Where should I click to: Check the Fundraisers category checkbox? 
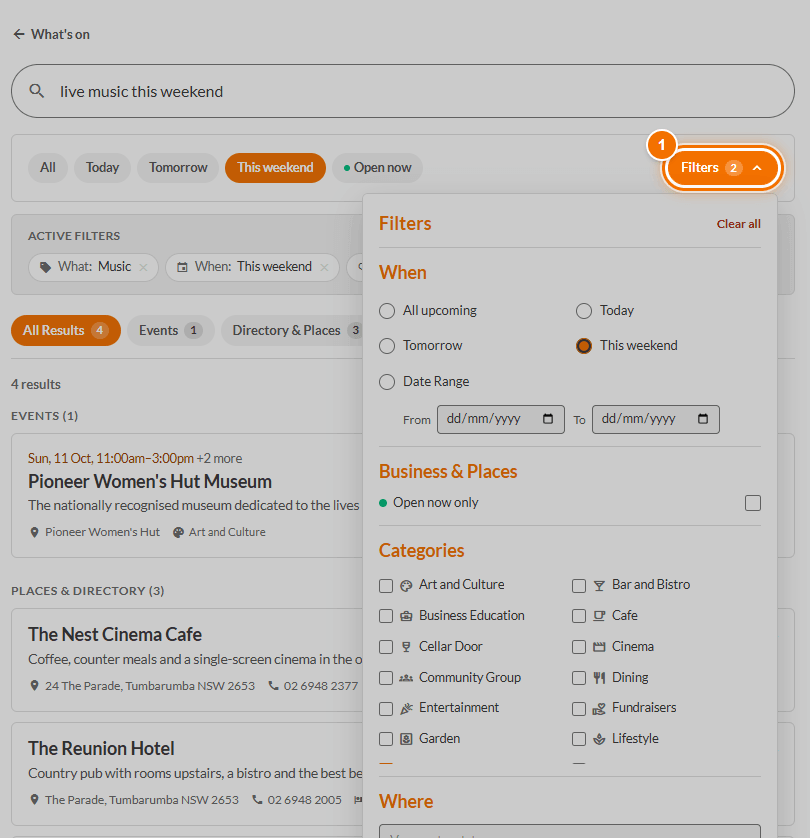(x=579, y=709)
